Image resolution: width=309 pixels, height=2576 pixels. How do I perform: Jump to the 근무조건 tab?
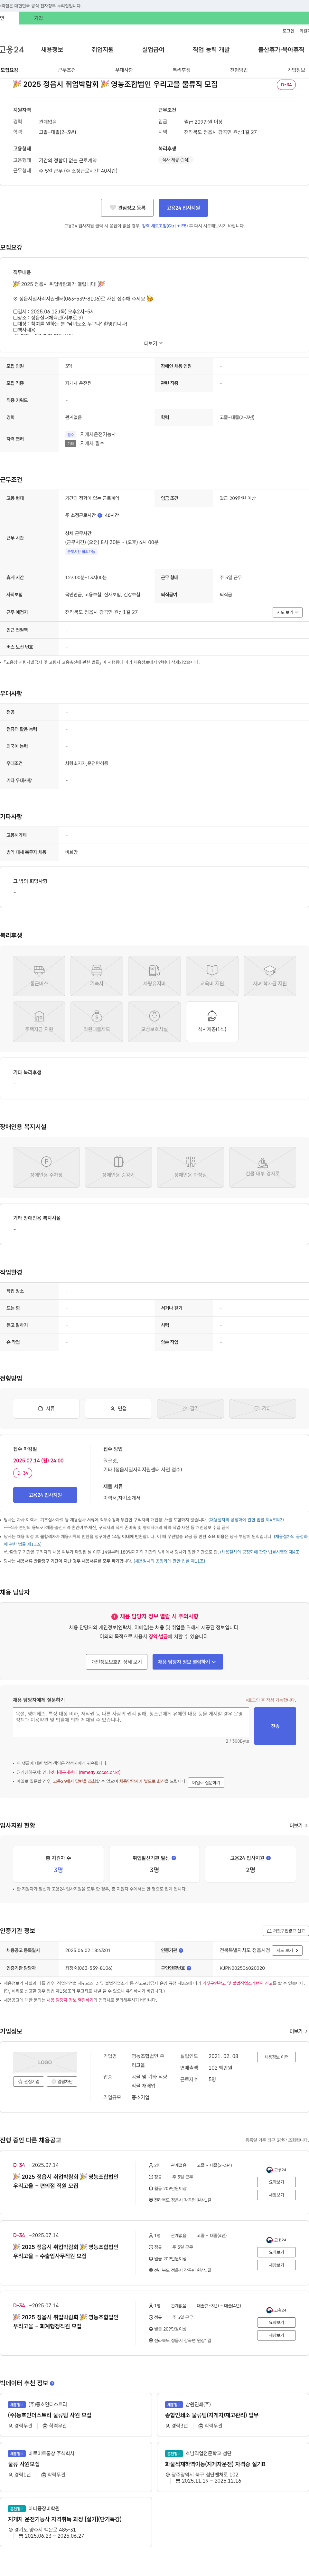67,70
